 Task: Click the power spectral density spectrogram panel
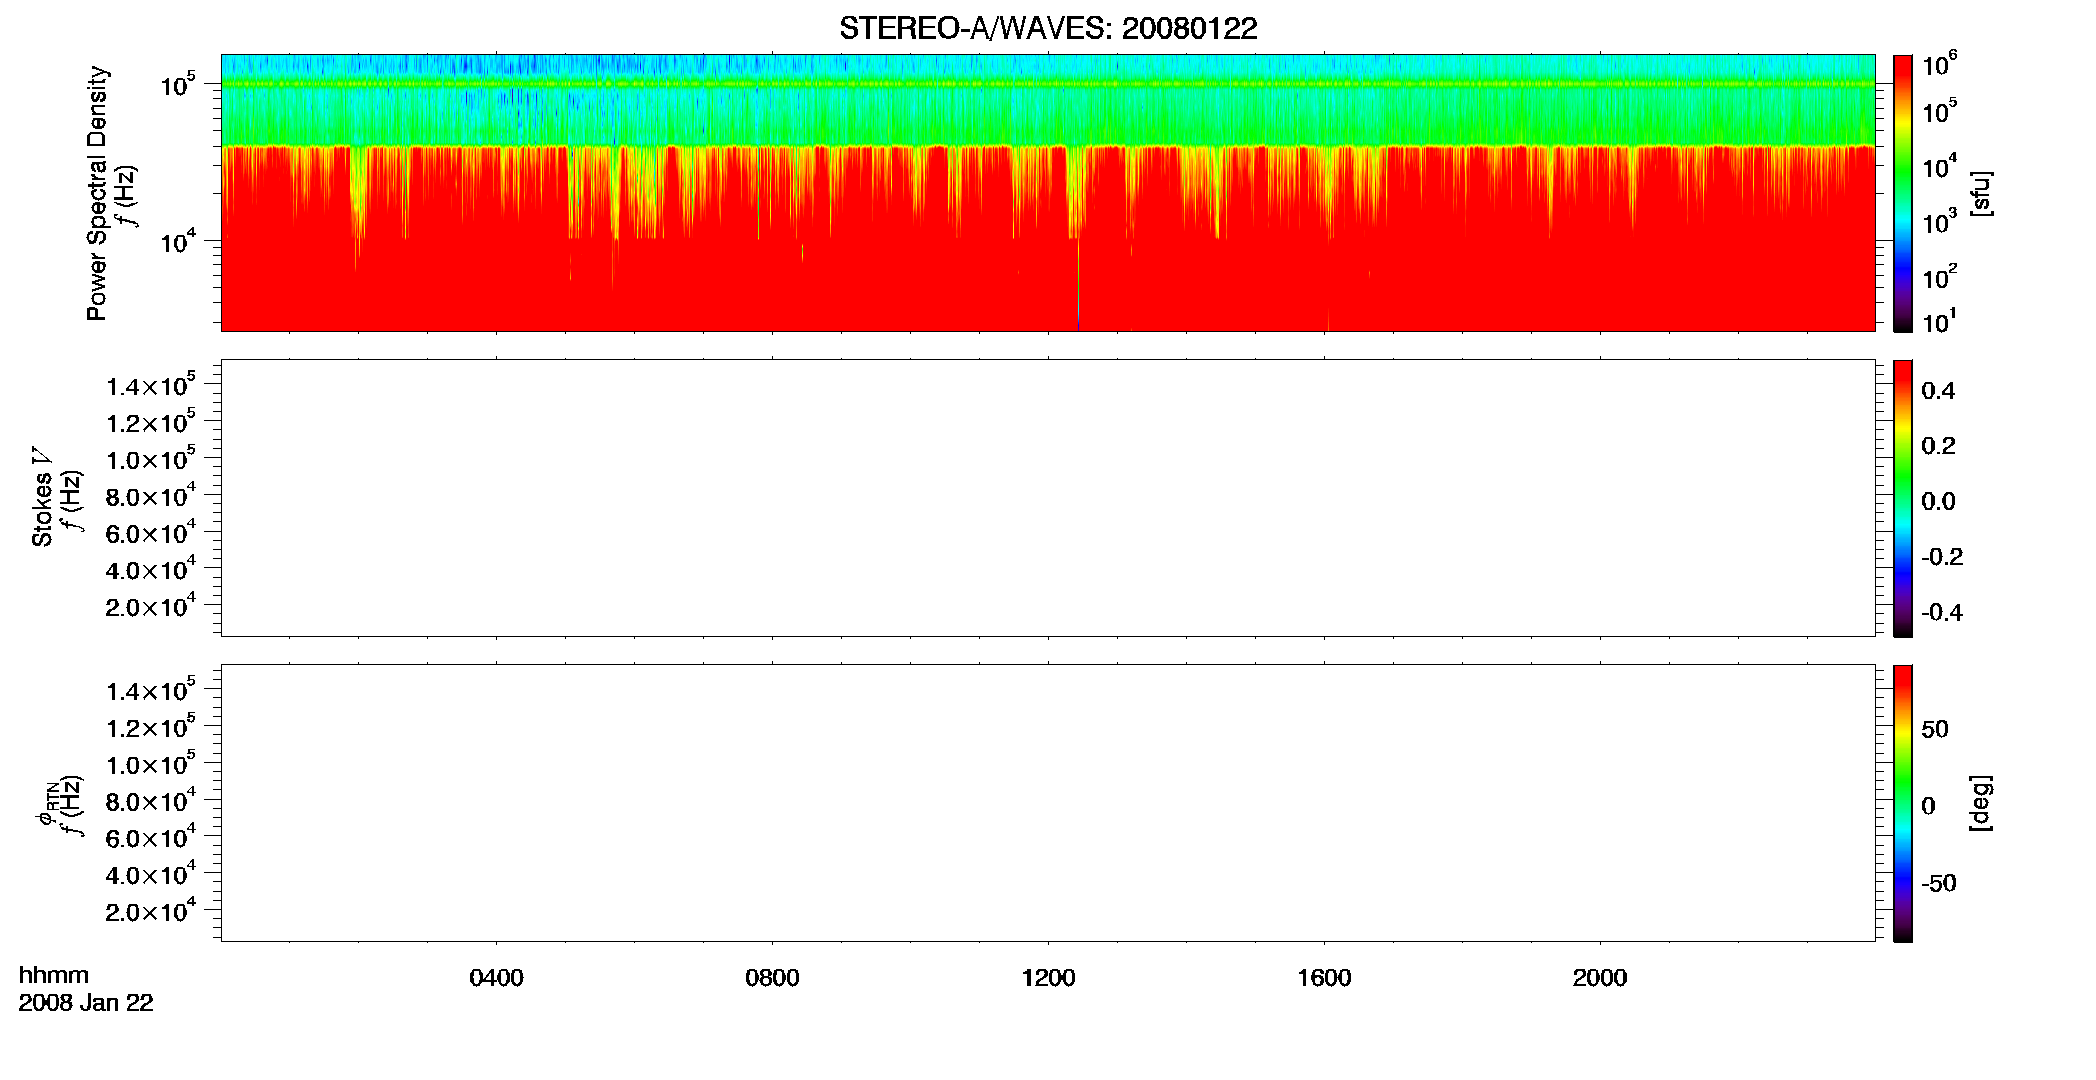[x=1048, y=193]
